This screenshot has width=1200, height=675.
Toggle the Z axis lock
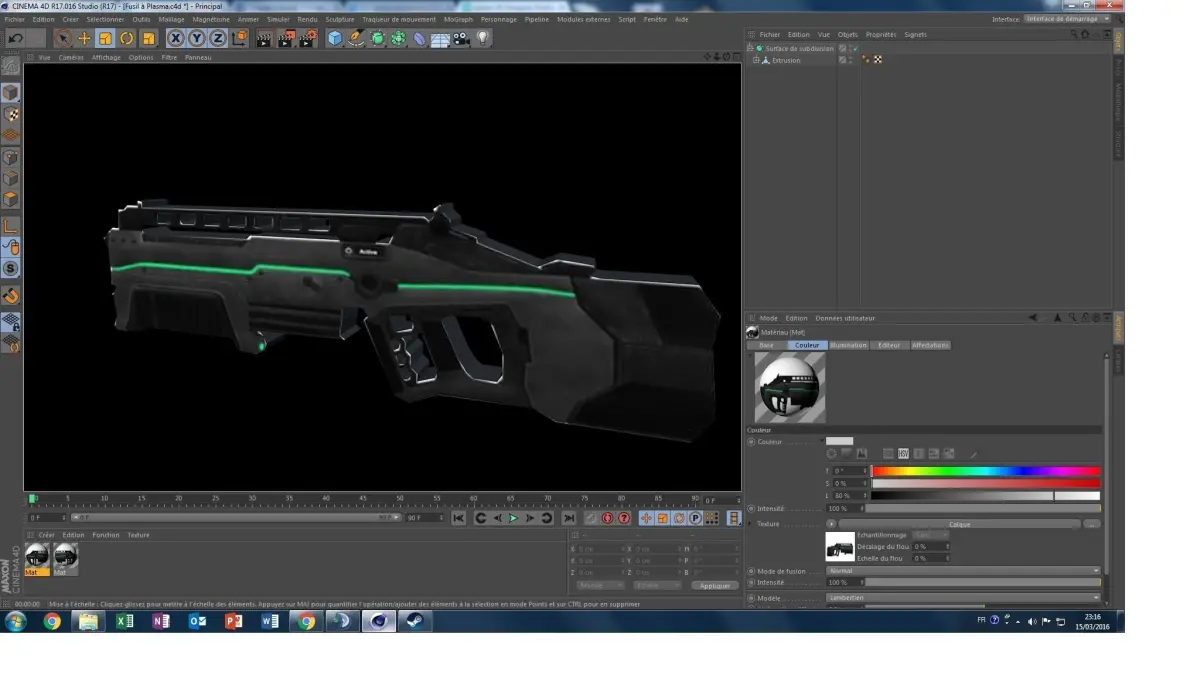coord(218,38)
